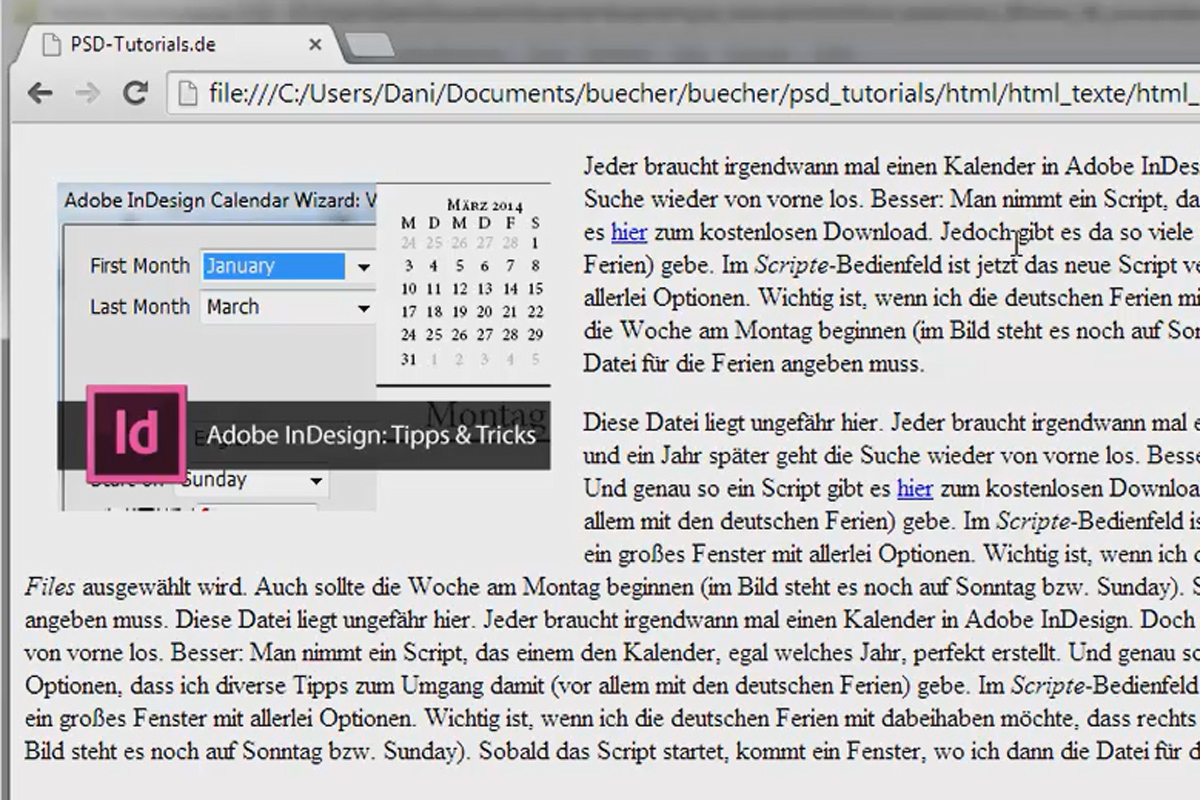Close the PSD-Tutorials.de tab
This screenshot has width=1200, height=800.
(314, 44)
